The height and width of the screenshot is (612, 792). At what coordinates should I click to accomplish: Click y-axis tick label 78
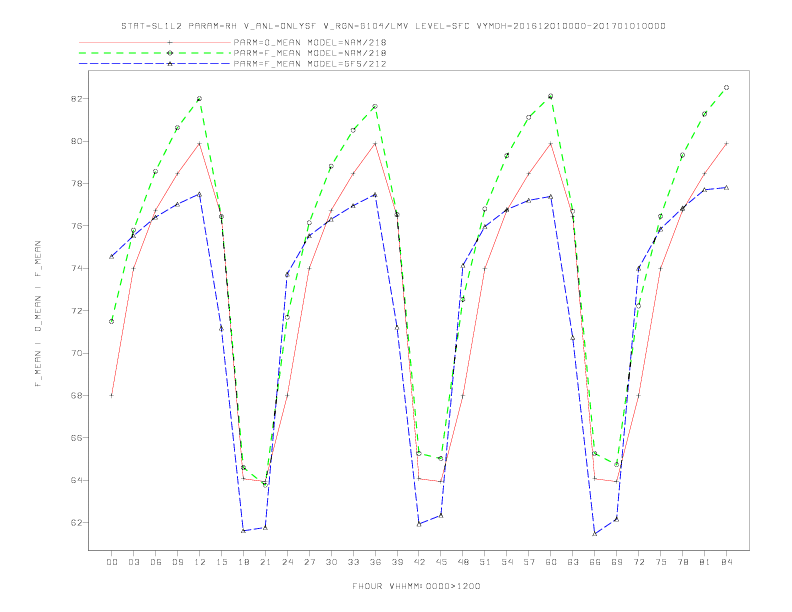coord(77,184)
